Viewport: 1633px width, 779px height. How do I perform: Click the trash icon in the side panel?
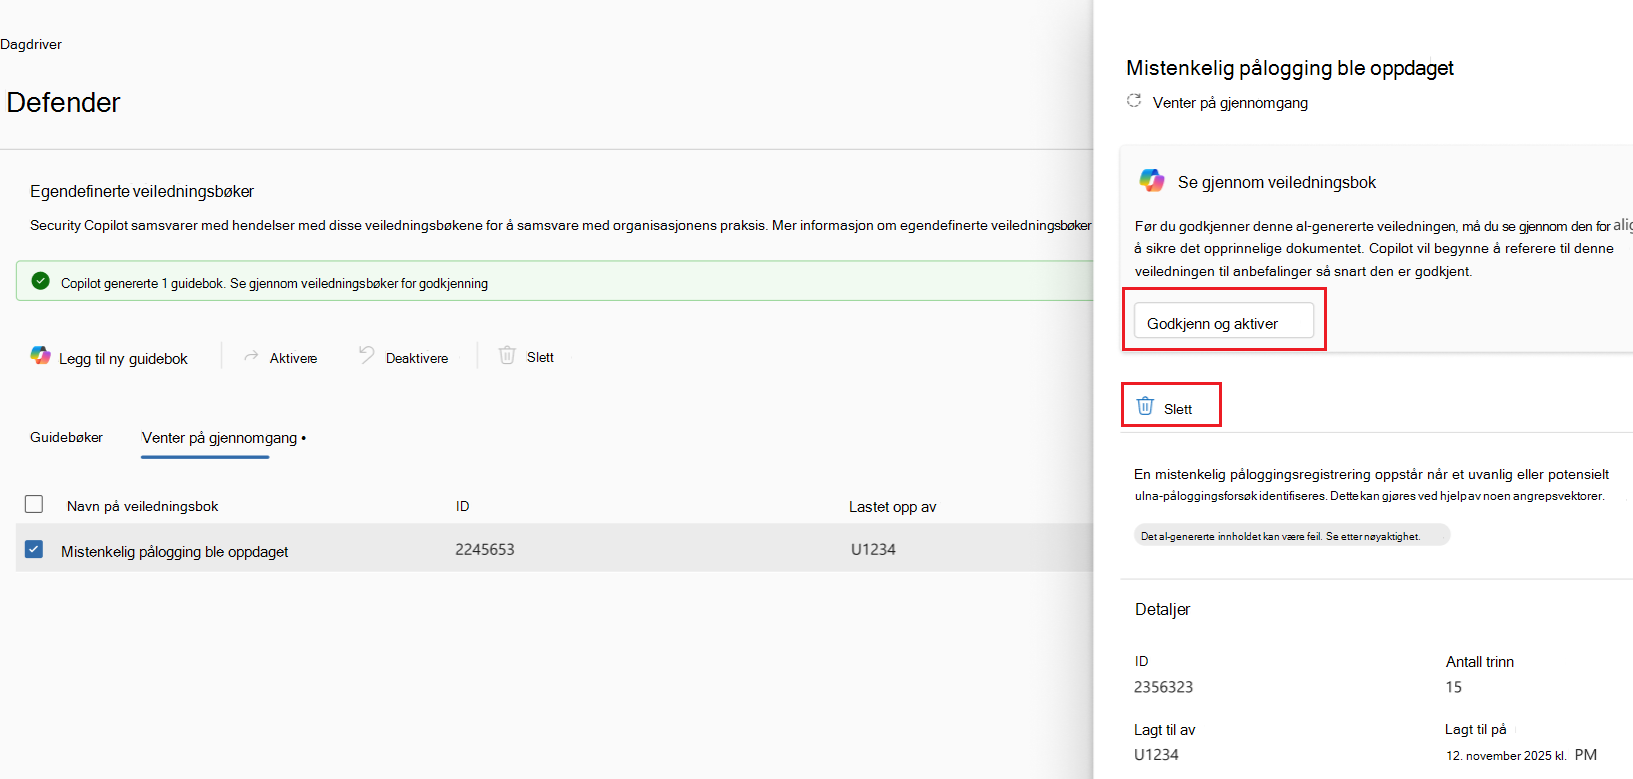pyautogui.click(x=1145, y=406)
